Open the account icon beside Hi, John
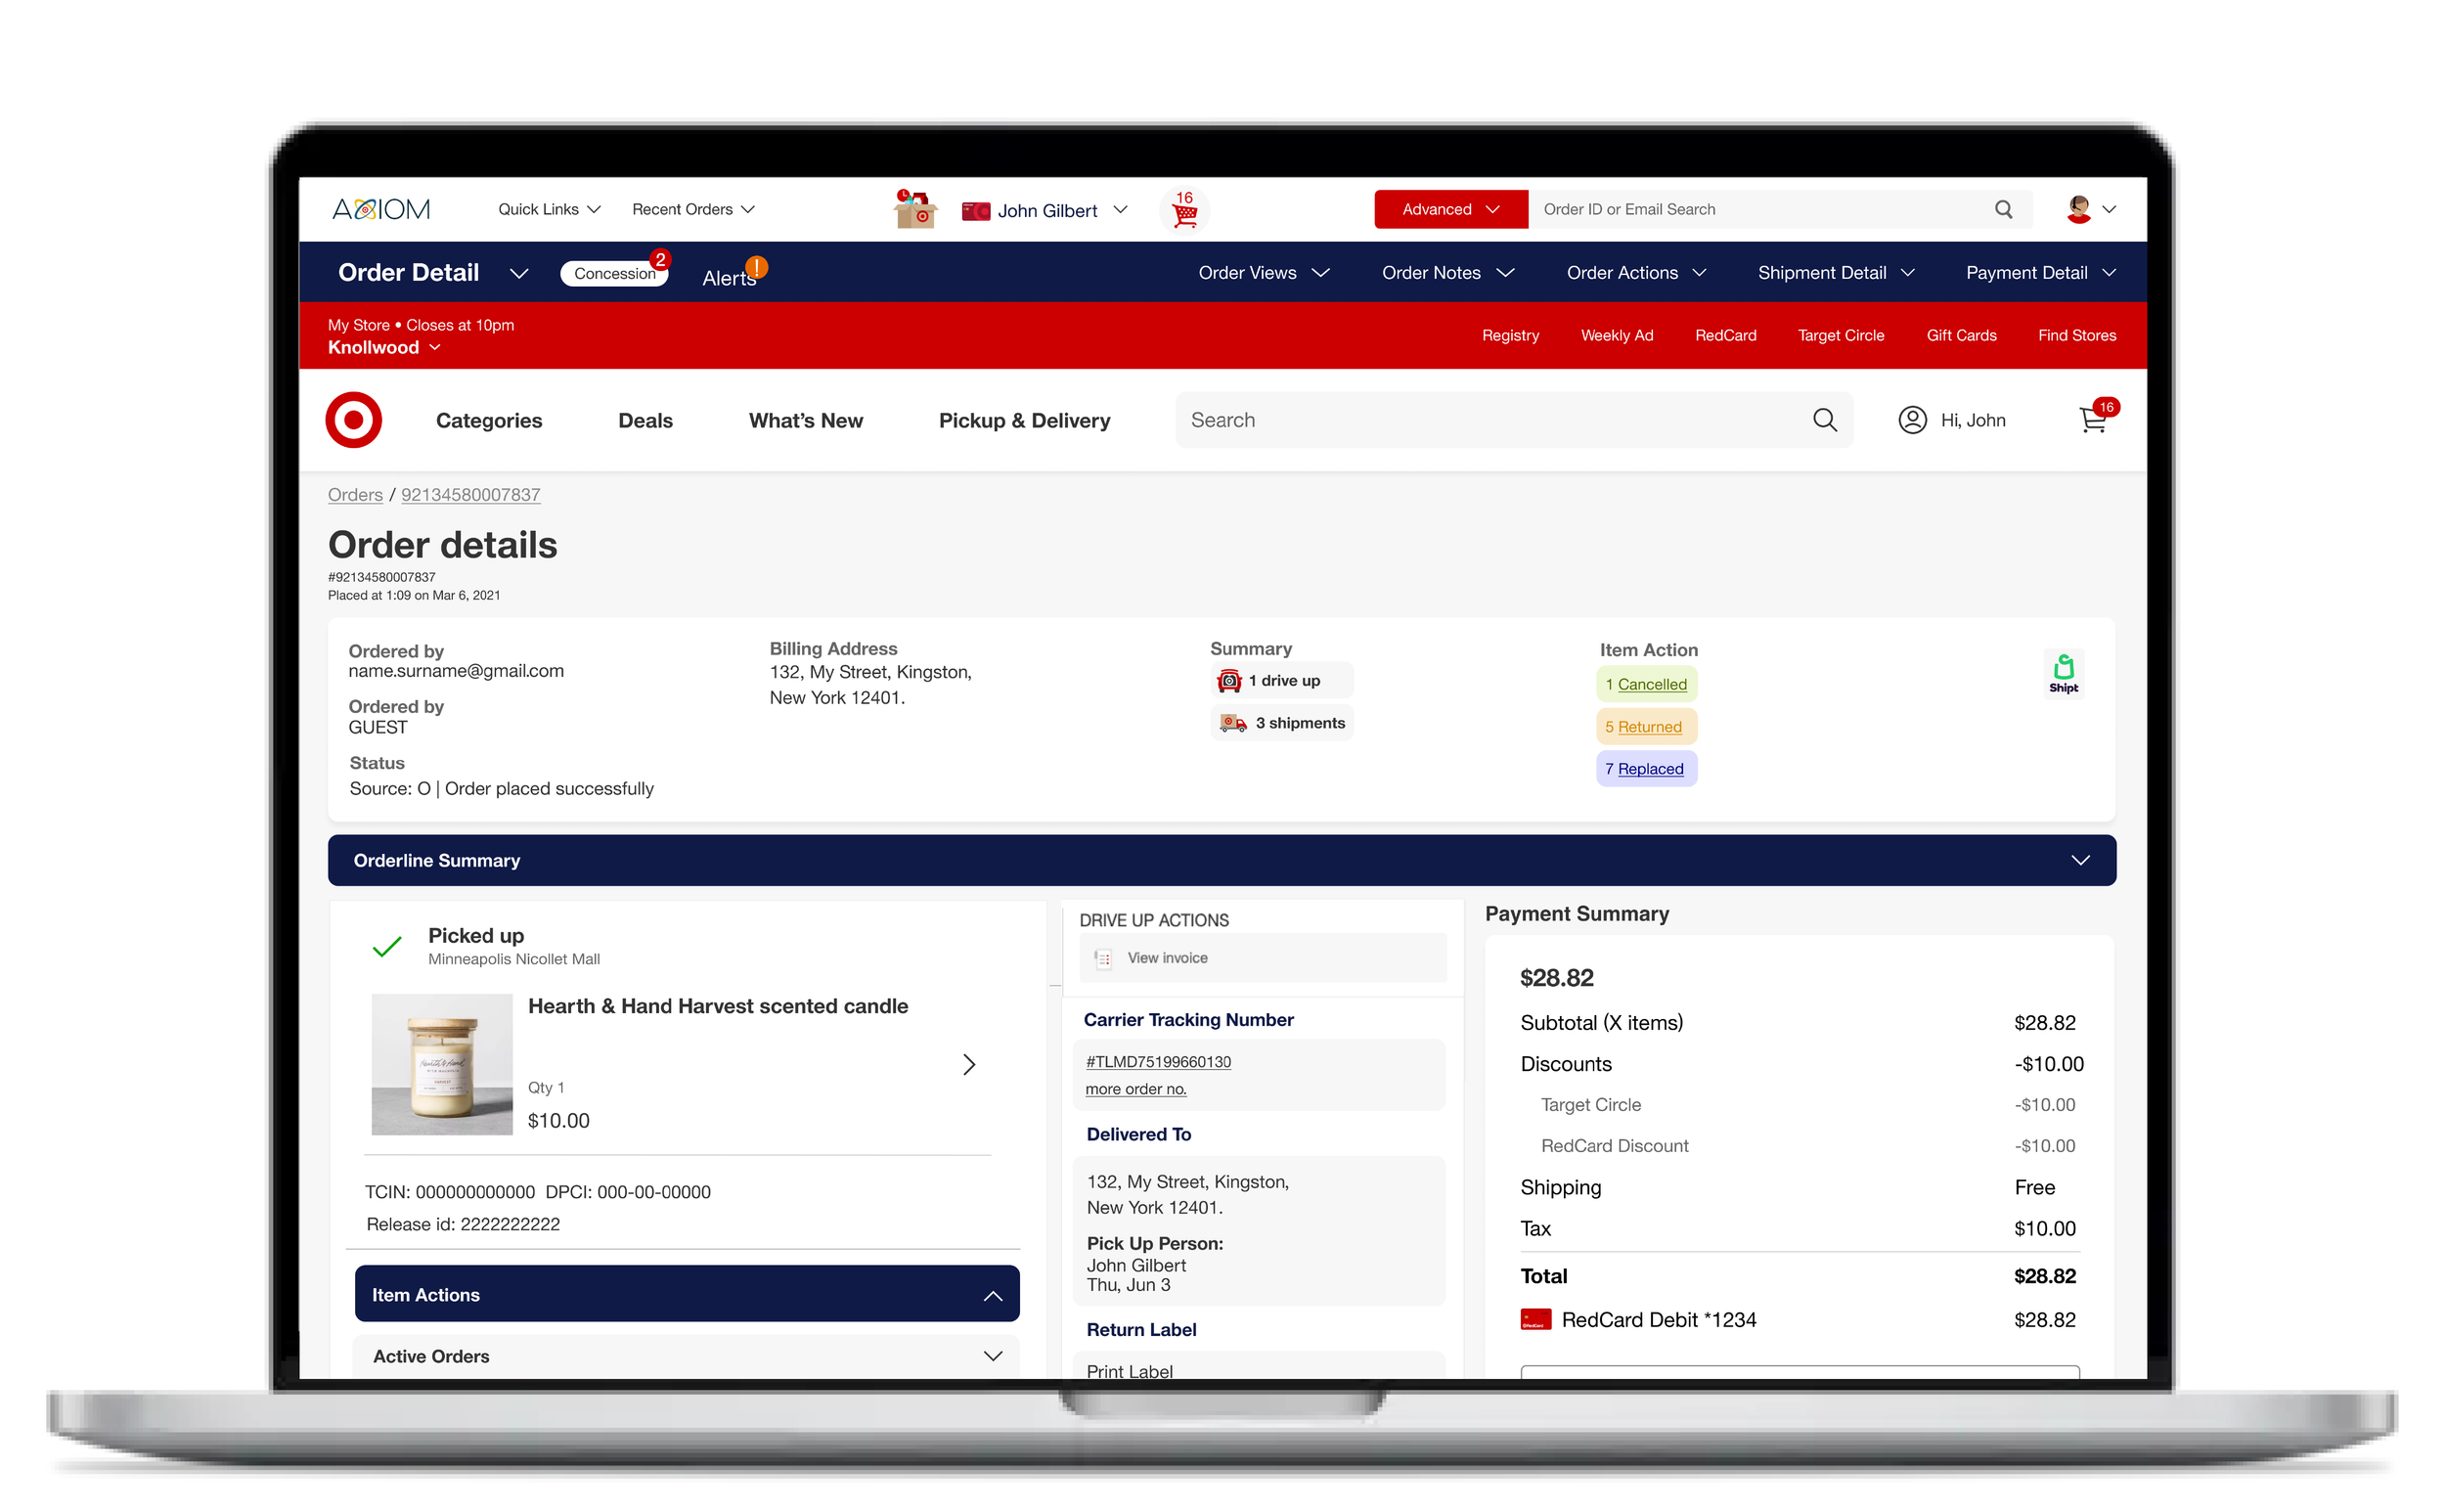 point(1912,420)
